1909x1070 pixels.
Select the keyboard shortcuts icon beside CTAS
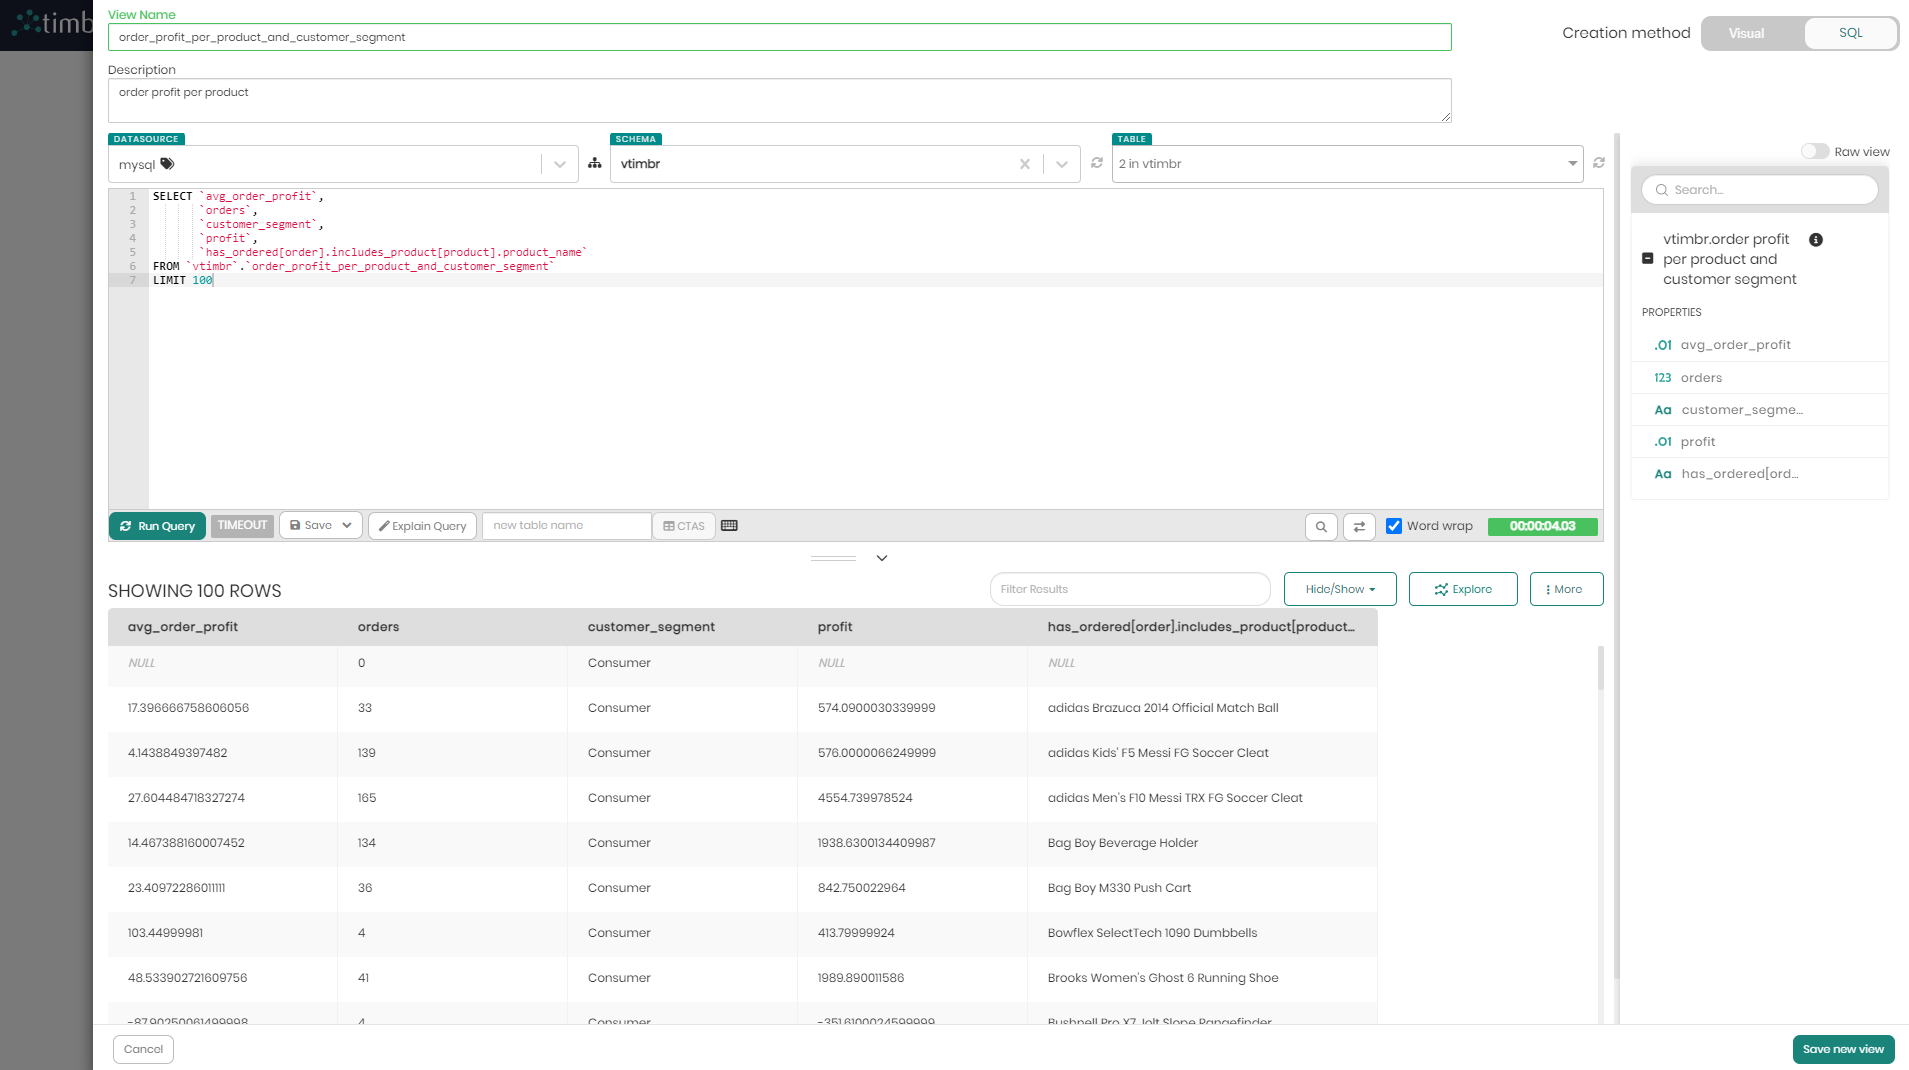click(729, 525)
